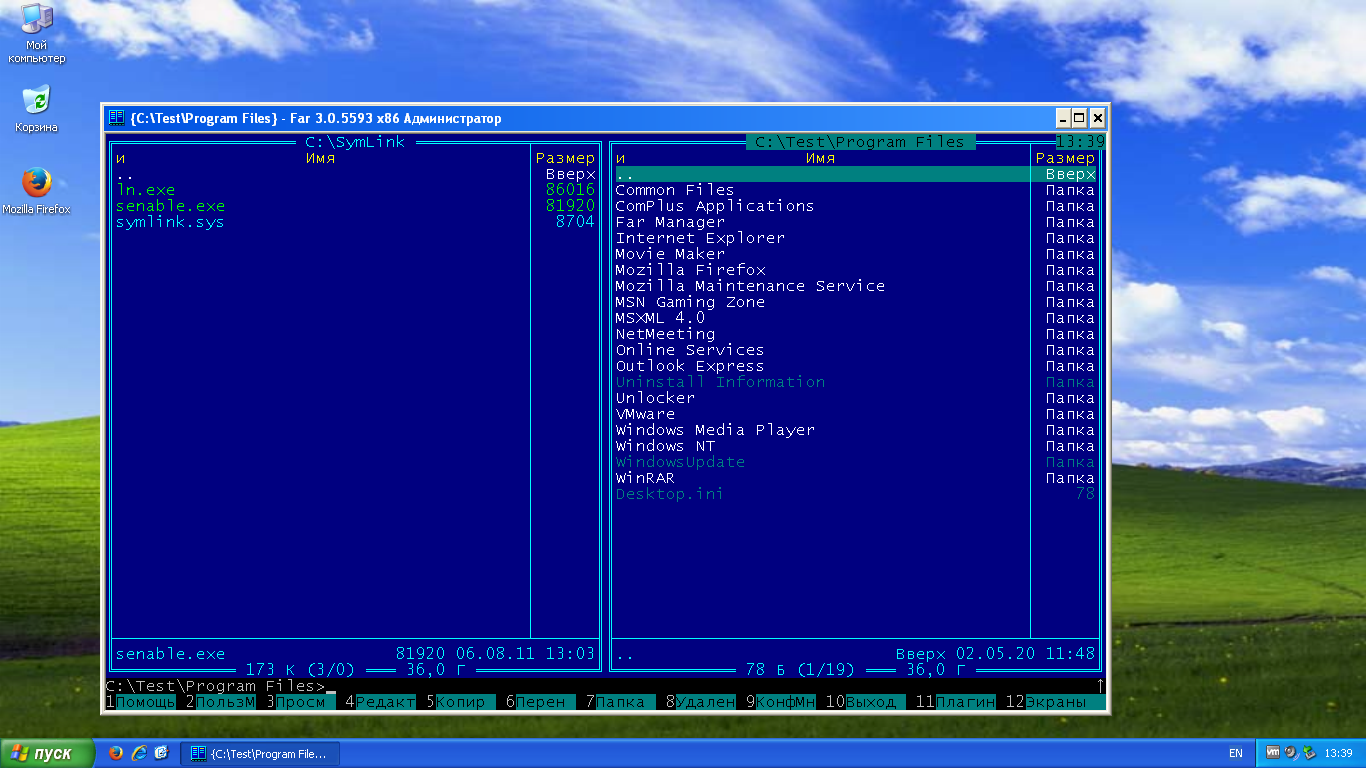The width and height of the screenshot is (1366, 768).
Task: Select the Common Files folder
Action: tap(676, 190)
